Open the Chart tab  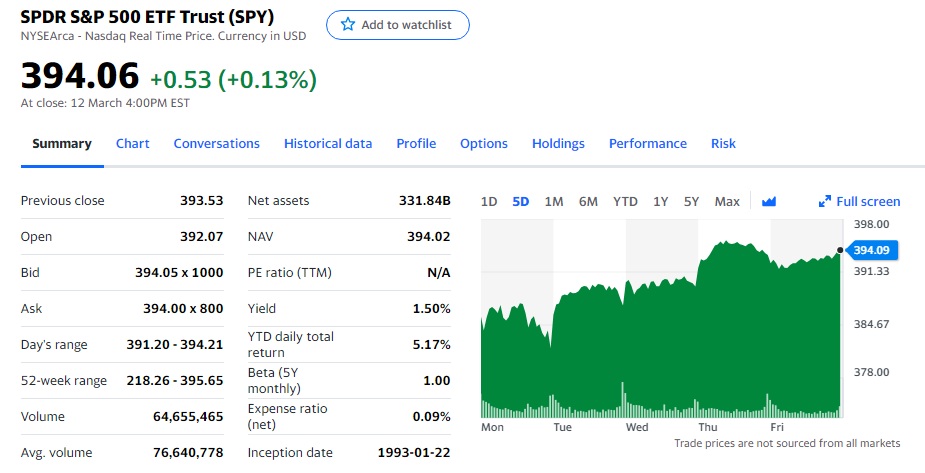point(132,144)
